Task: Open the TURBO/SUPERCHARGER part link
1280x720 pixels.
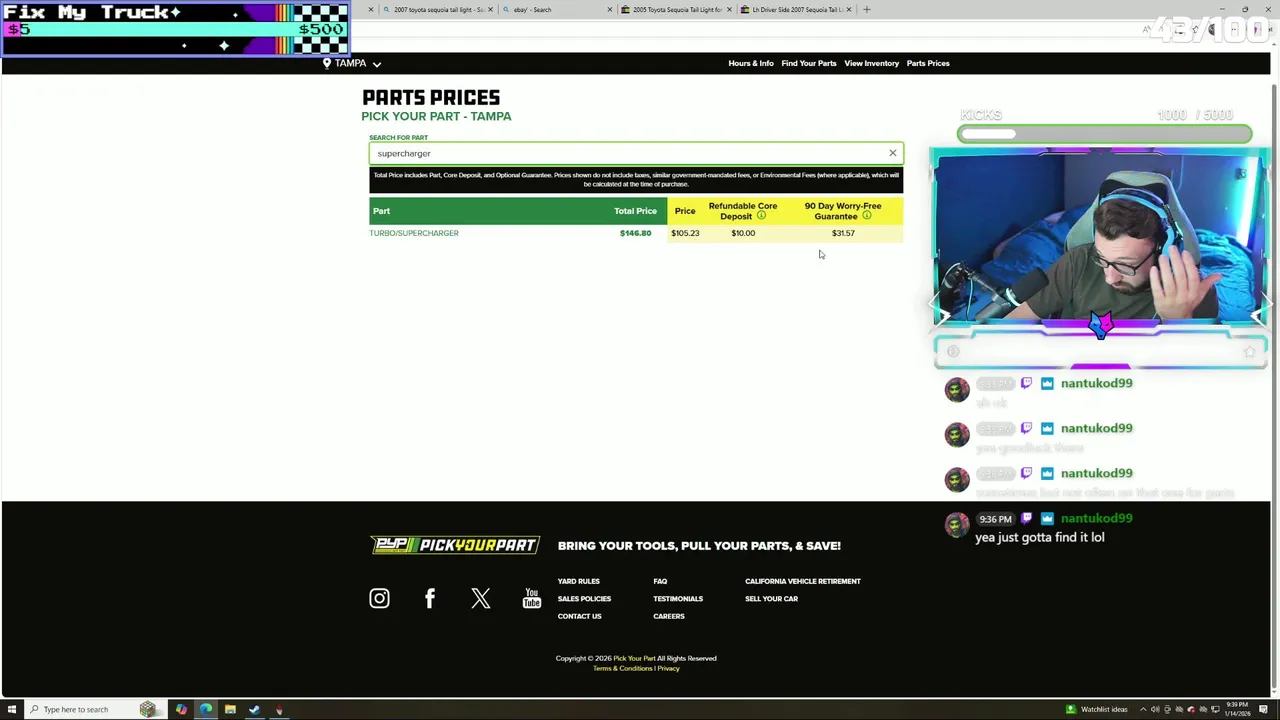Action: (x=414, y=233)
